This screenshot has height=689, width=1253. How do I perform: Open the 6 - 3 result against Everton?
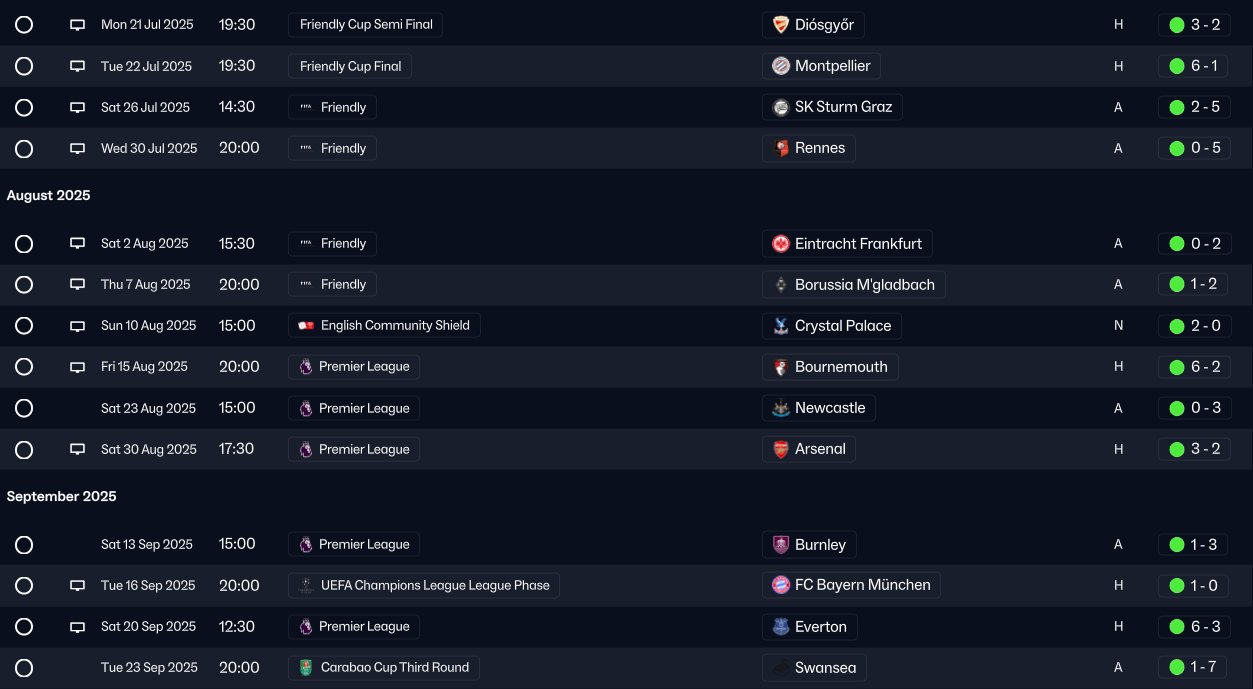[1204, 627]
